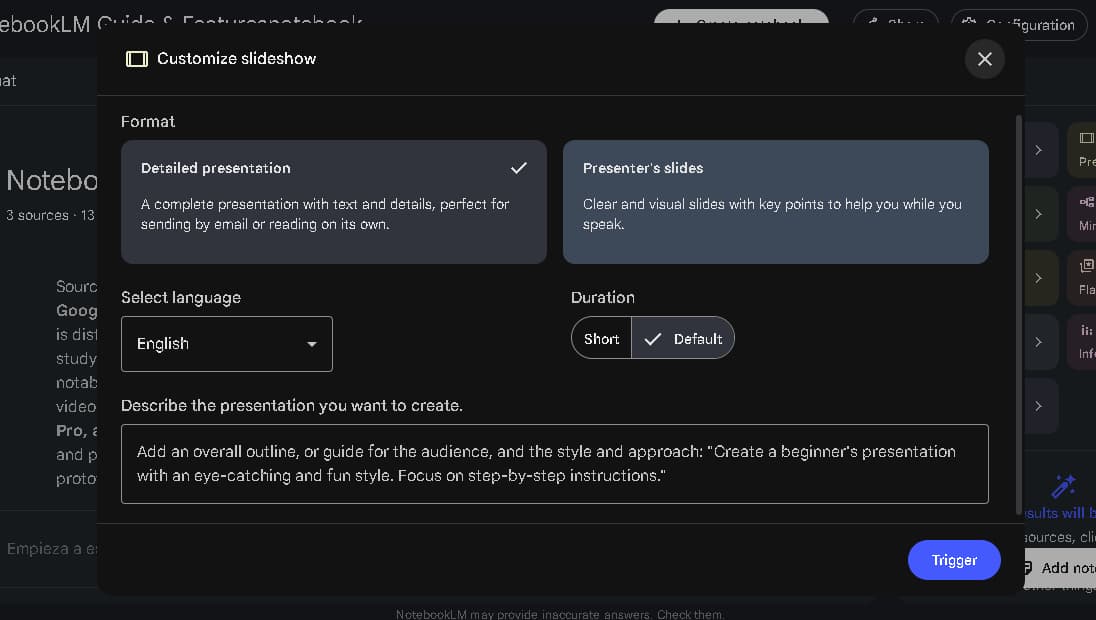Screen dimensions: 1096x620
Task: Set duration to Short
Action: click(601, 339)
